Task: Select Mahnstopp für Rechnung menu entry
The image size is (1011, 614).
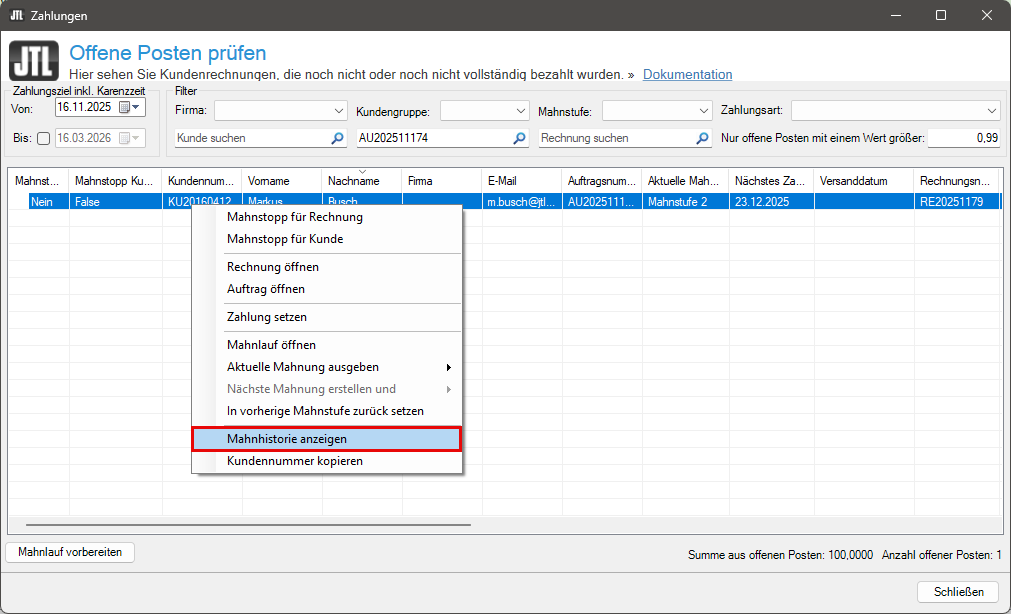Action: coord(295,217)
